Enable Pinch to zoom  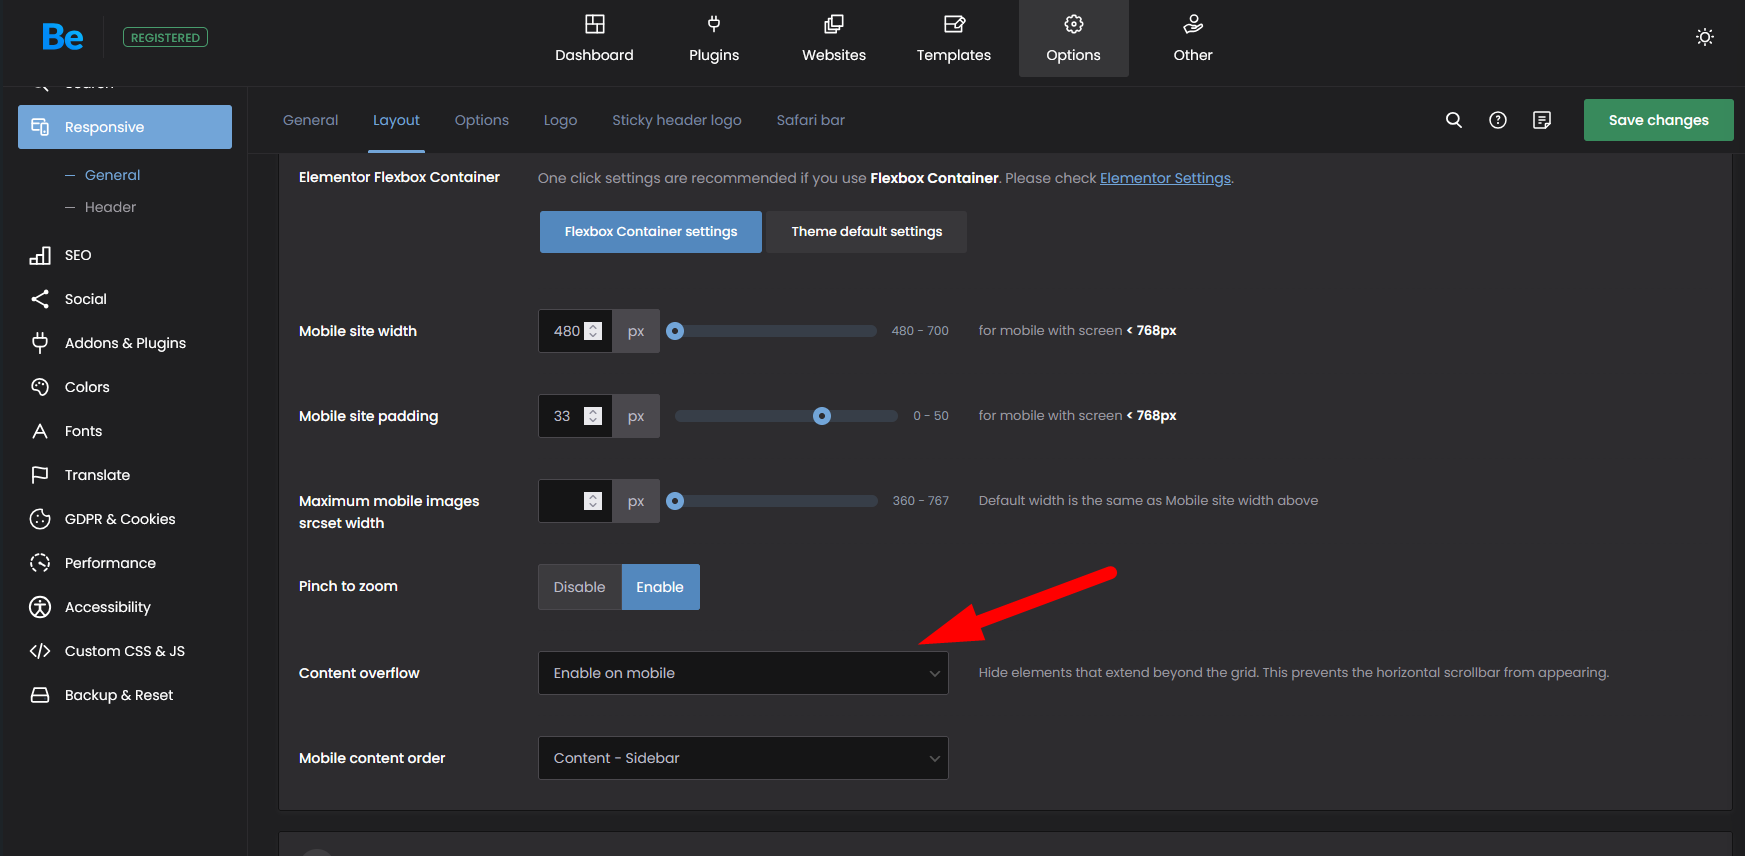(x=660, y=587)
